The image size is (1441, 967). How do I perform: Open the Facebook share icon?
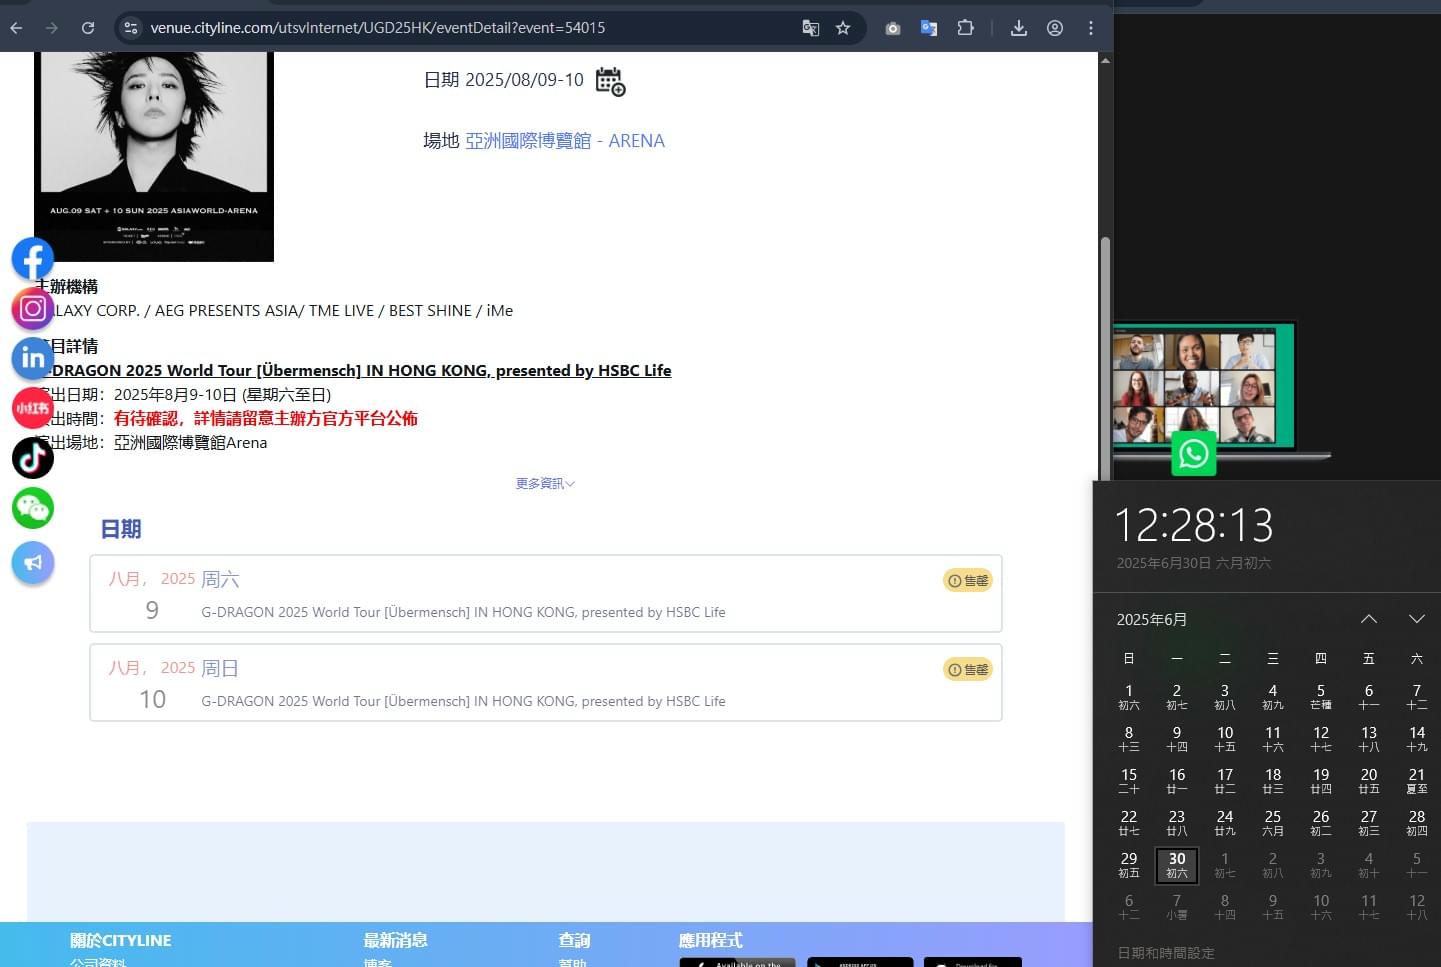(32, 259)
